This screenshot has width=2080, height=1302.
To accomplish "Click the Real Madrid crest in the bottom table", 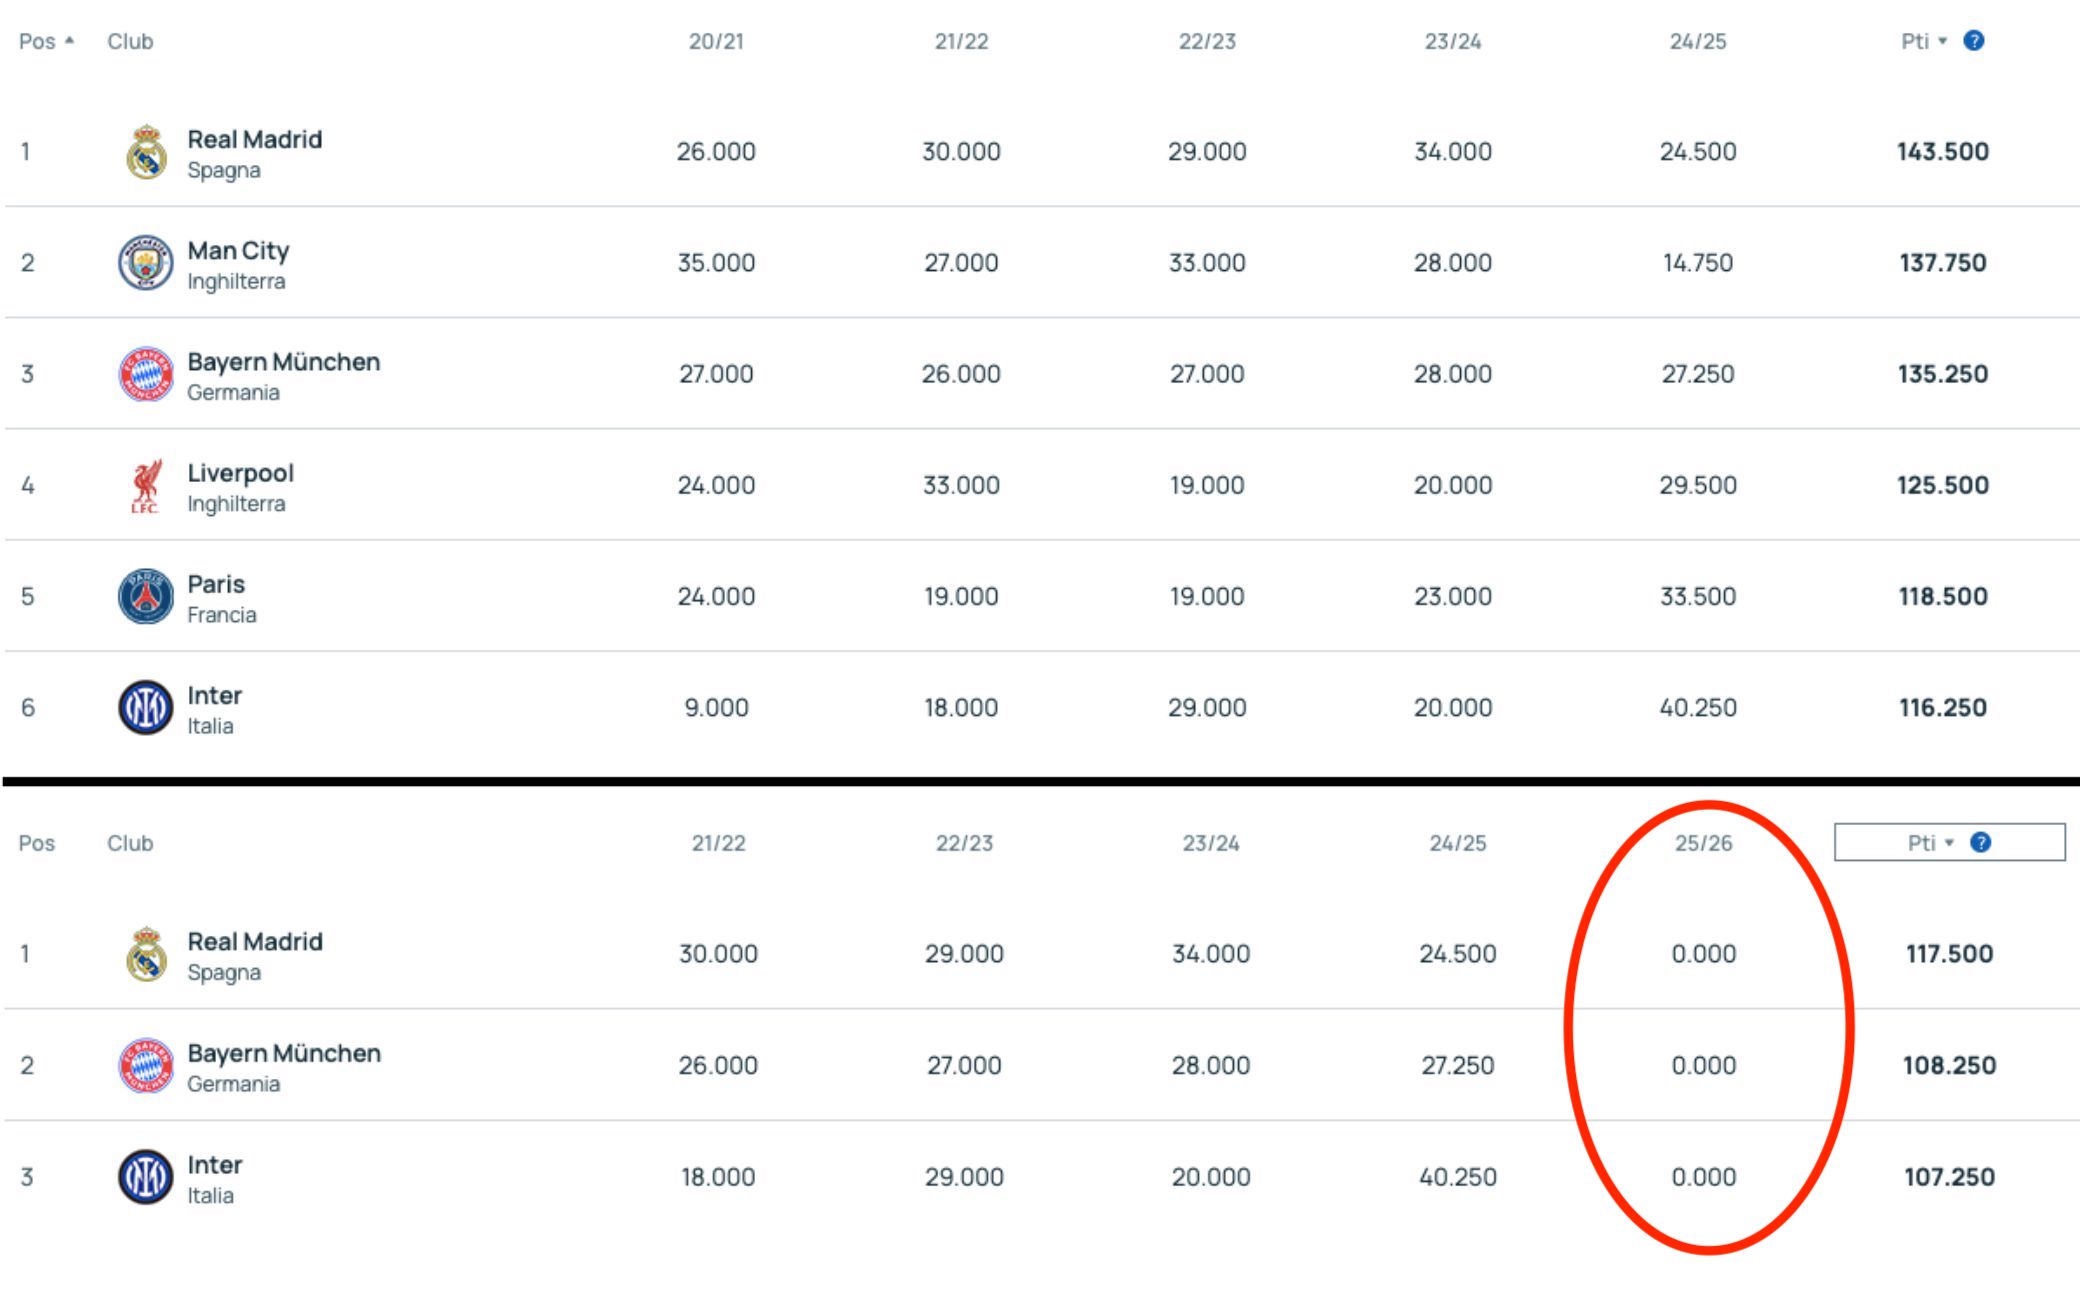I will pyautogui.click(x=146, y=953).
